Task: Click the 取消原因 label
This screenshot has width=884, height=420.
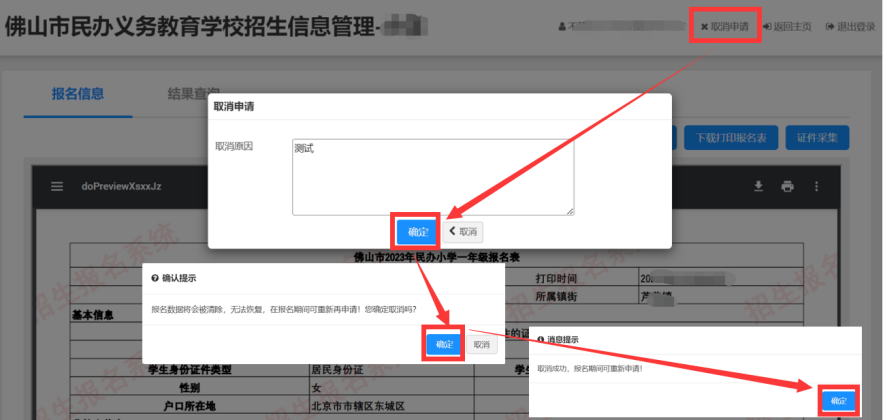Action: 234,146
